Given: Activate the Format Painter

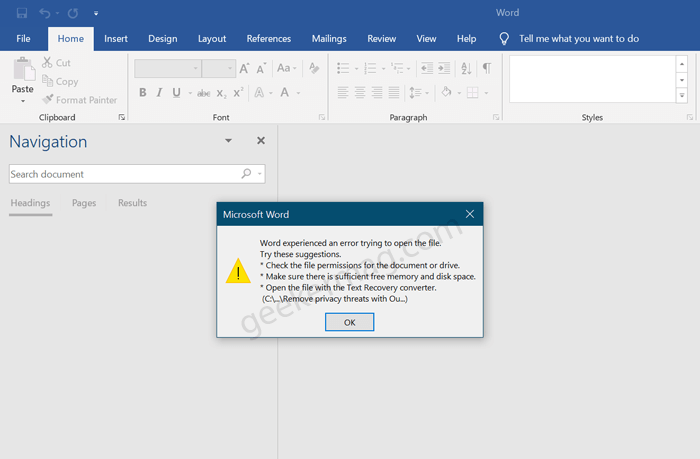Looking at the screenshot, I should (80, 100).
